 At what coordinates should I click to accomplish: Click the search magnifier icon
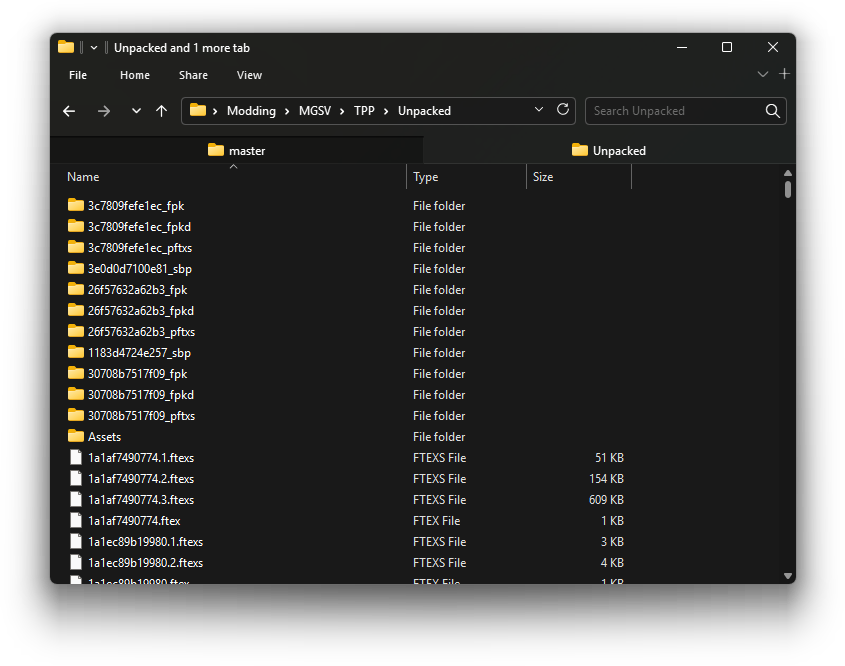(x=773, y=111)
